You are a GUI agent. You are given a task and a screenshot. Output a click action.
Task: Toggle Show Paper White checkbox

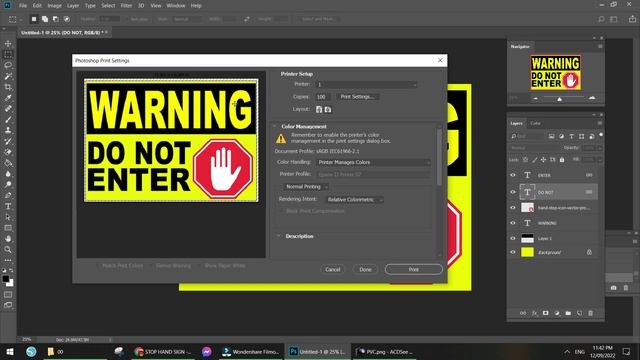(x=200, y=266)
